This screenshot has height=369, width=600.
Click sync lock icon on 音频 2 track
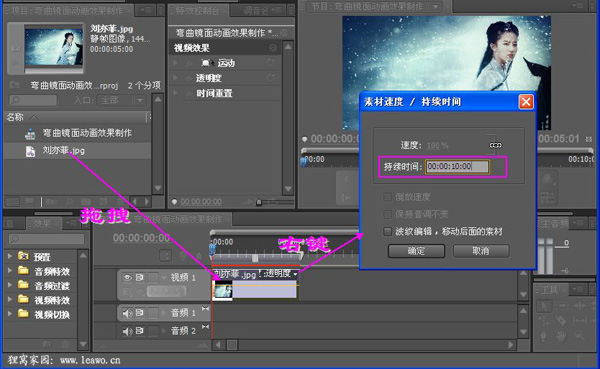(140, 330)
